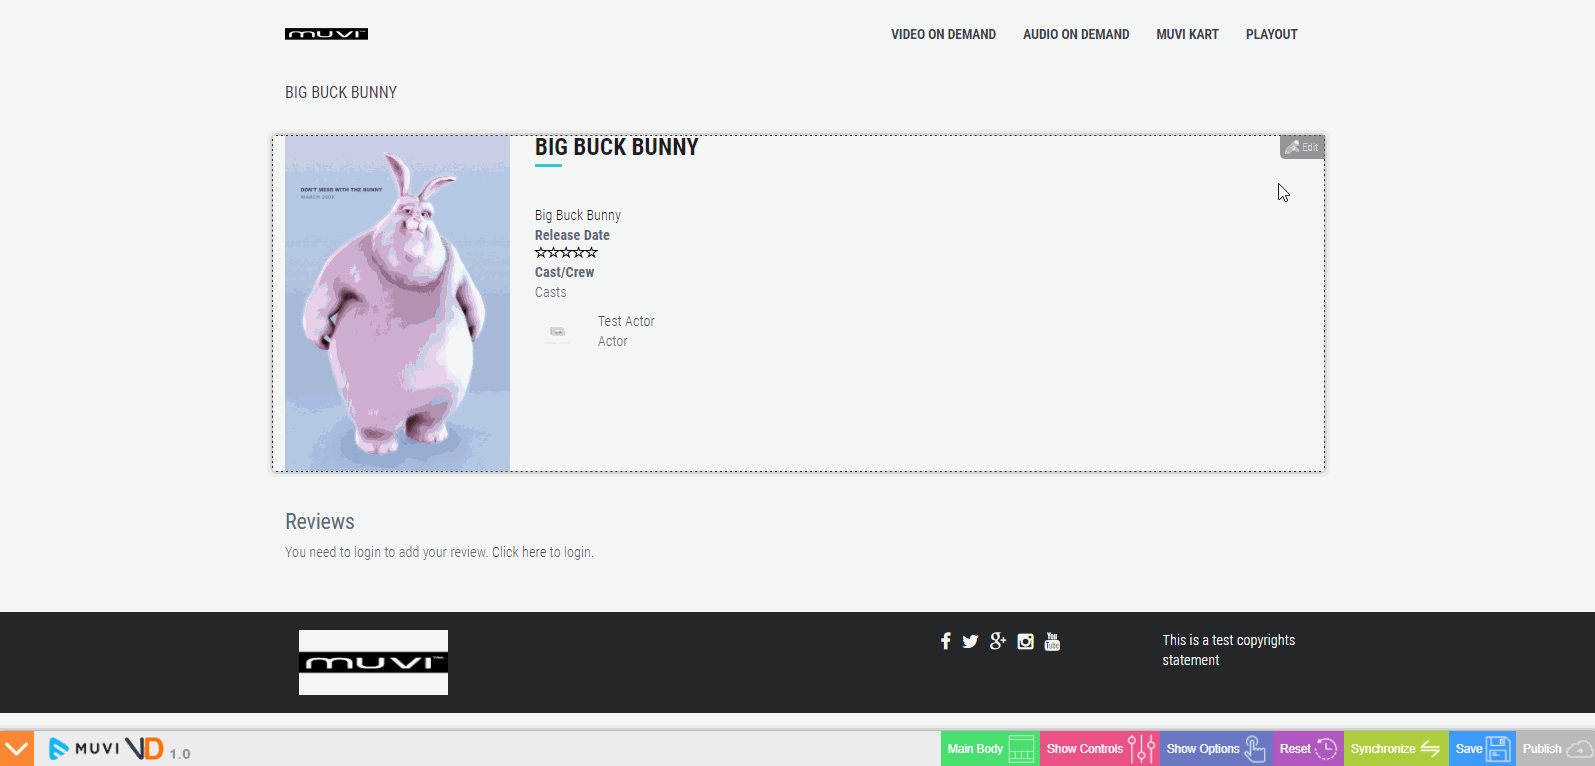Click the Muvi logo in the footer

tap(373, 662)
